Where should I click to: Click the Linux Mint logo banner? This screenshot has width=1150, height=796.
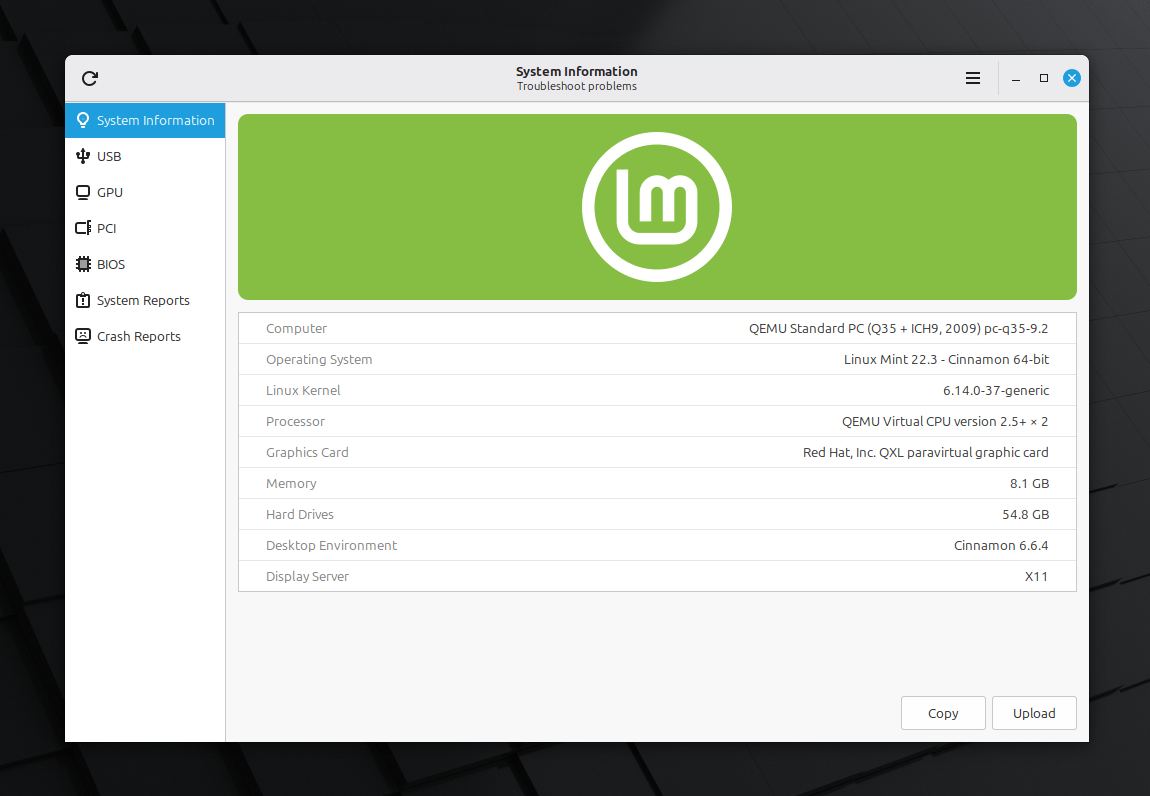point(657,206)
